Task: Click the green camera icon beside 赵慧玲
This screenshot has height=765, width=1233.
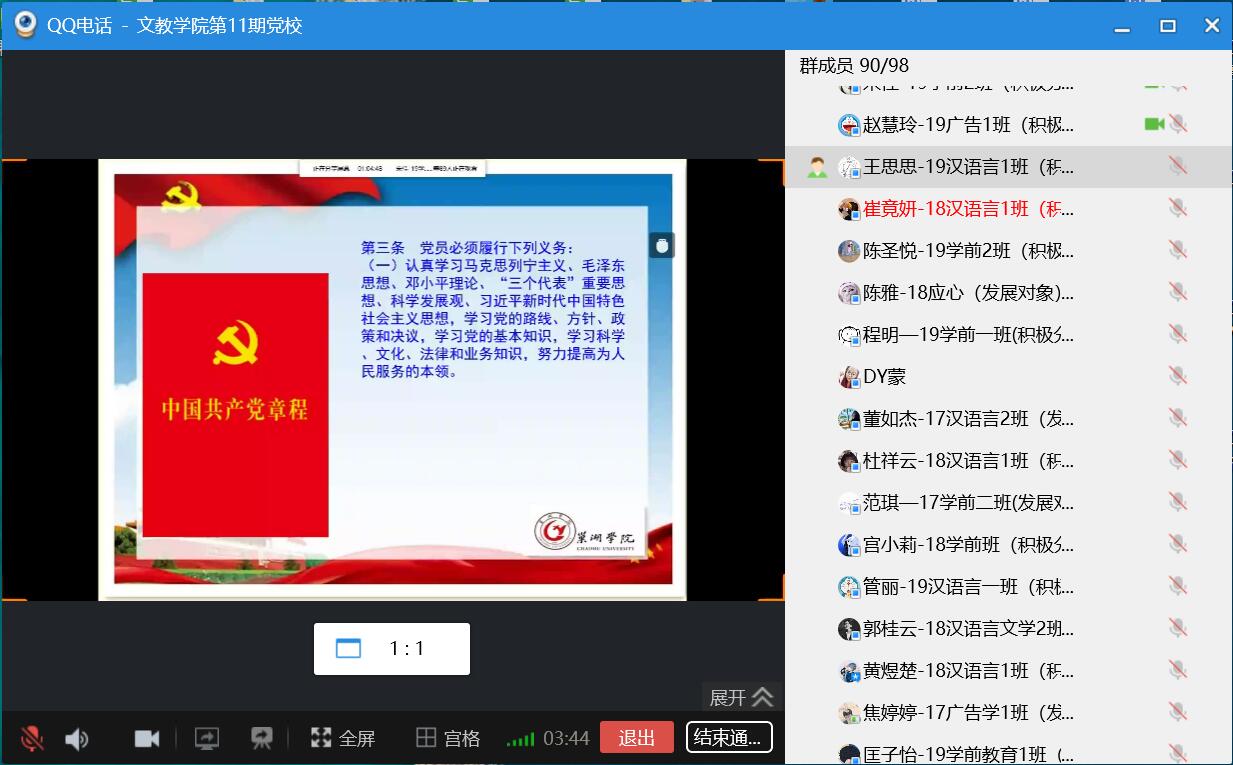Action: click(x=1154, y=124)
